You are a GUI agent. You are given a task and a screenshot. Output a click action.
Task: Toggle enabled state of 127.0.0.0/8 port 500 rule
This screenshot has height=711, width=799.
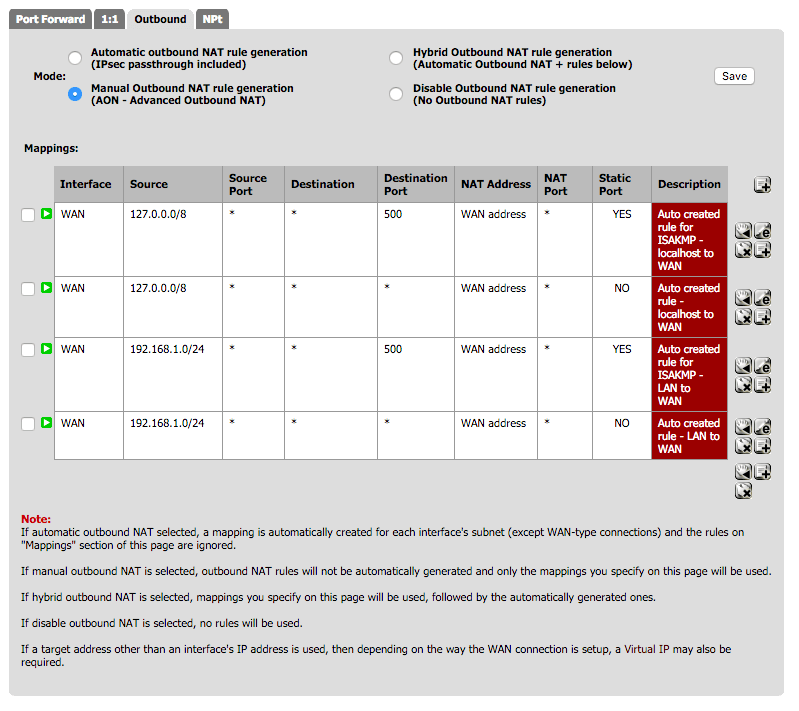(x=46, y=214)
